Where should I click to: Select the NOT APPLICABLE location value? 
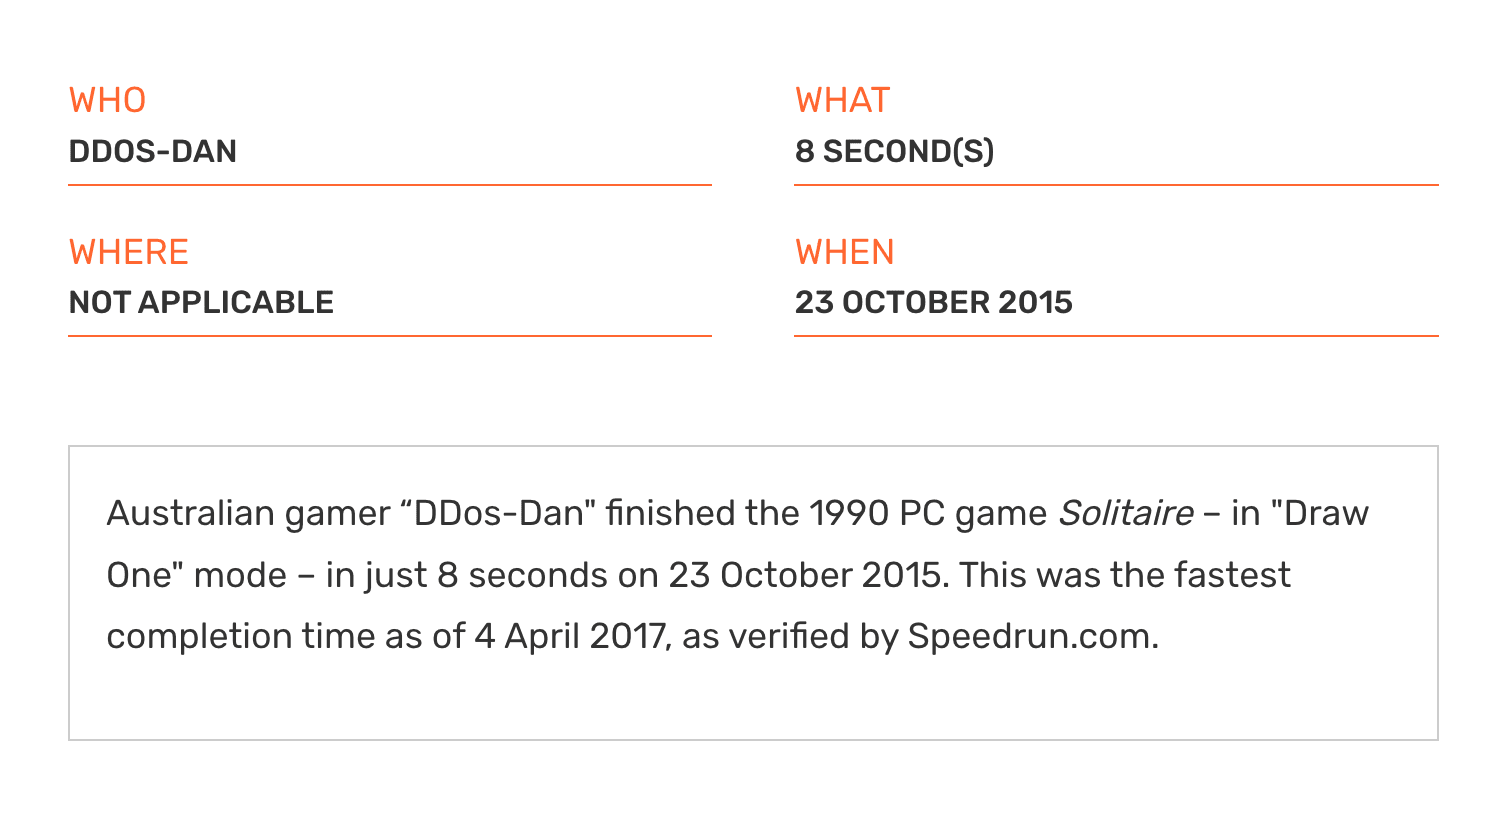coord(201,302)
